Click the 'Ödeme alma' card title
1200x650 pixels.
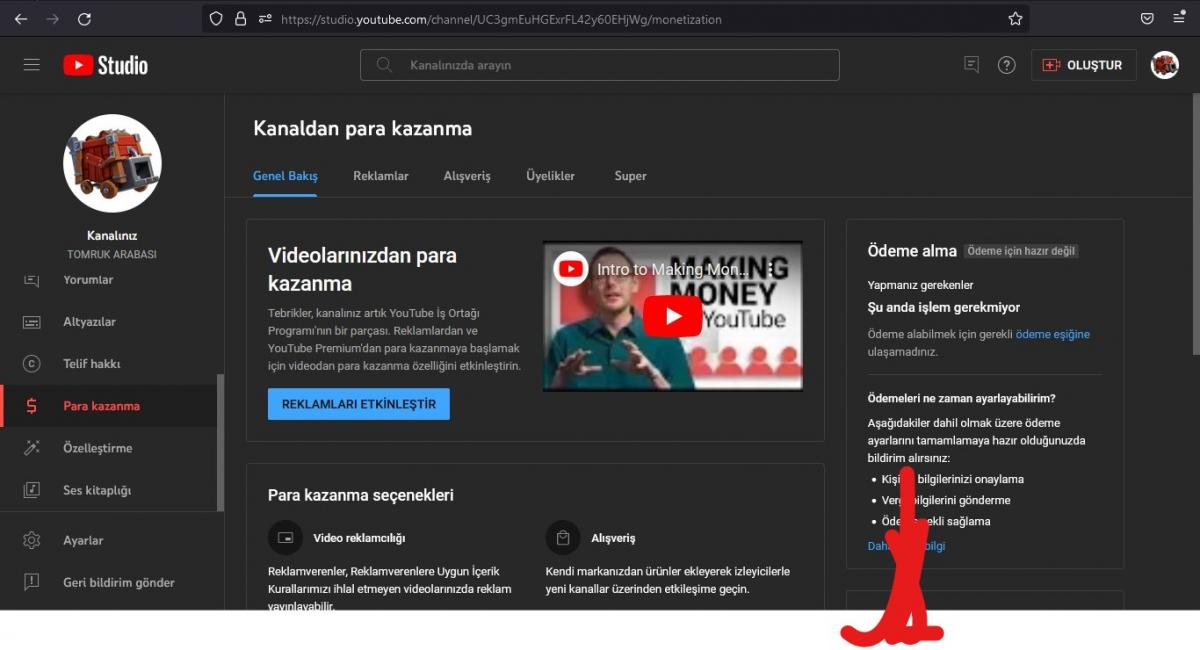[x=912, y=251]
